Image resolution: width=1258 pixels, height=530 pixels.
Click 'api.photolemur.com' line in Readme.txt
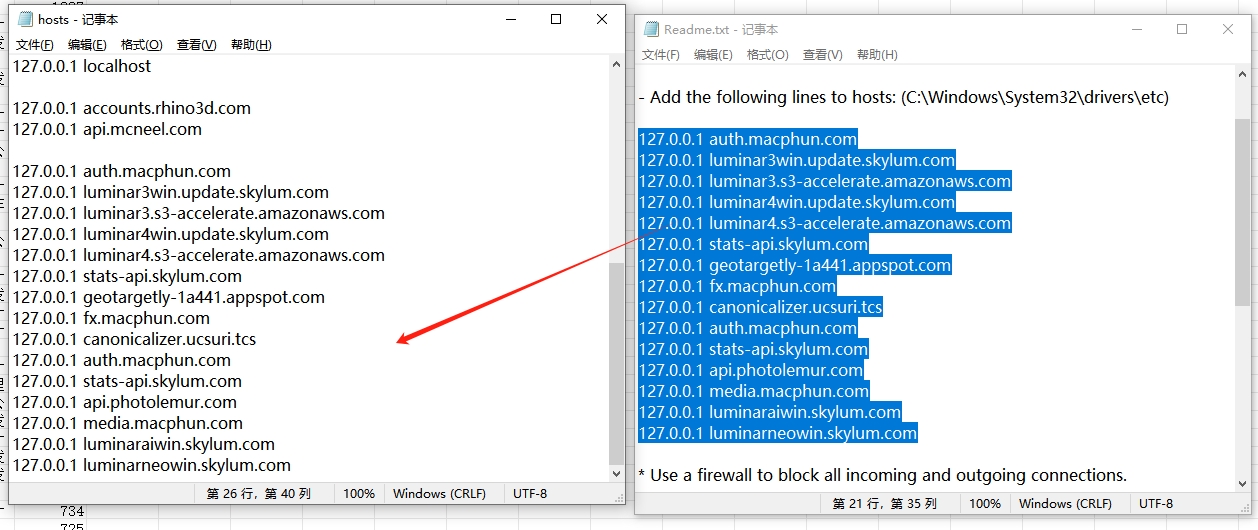751,370
